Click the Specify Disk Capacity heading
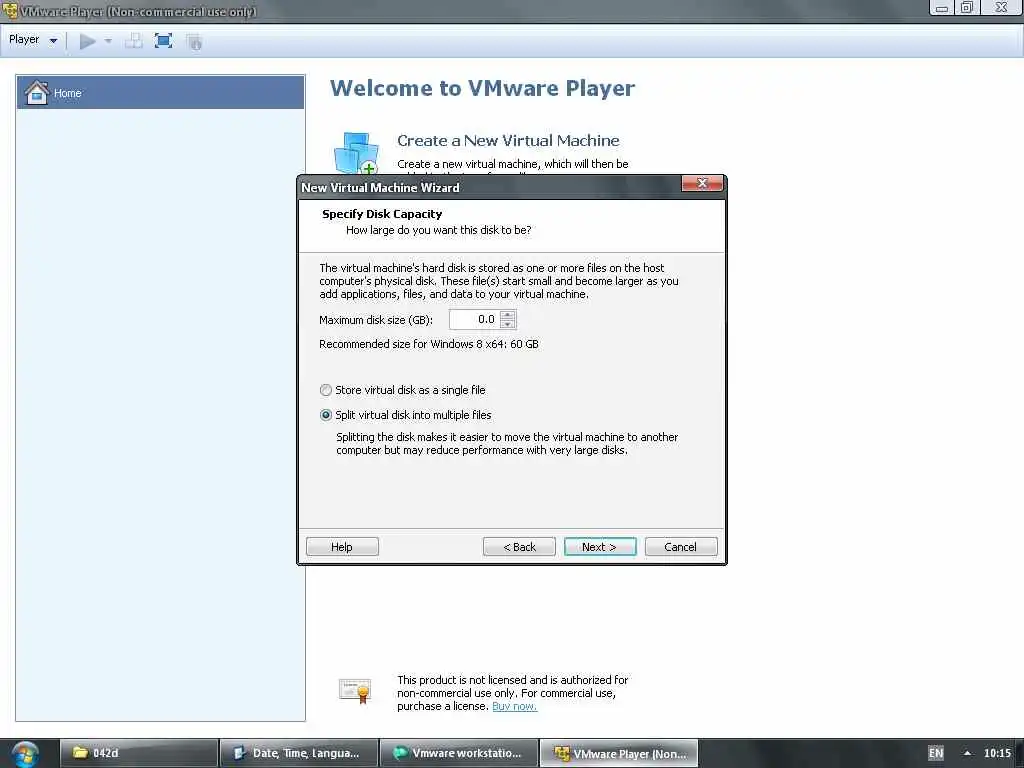Screen dimensions: 1024x768 coord(382,214)
